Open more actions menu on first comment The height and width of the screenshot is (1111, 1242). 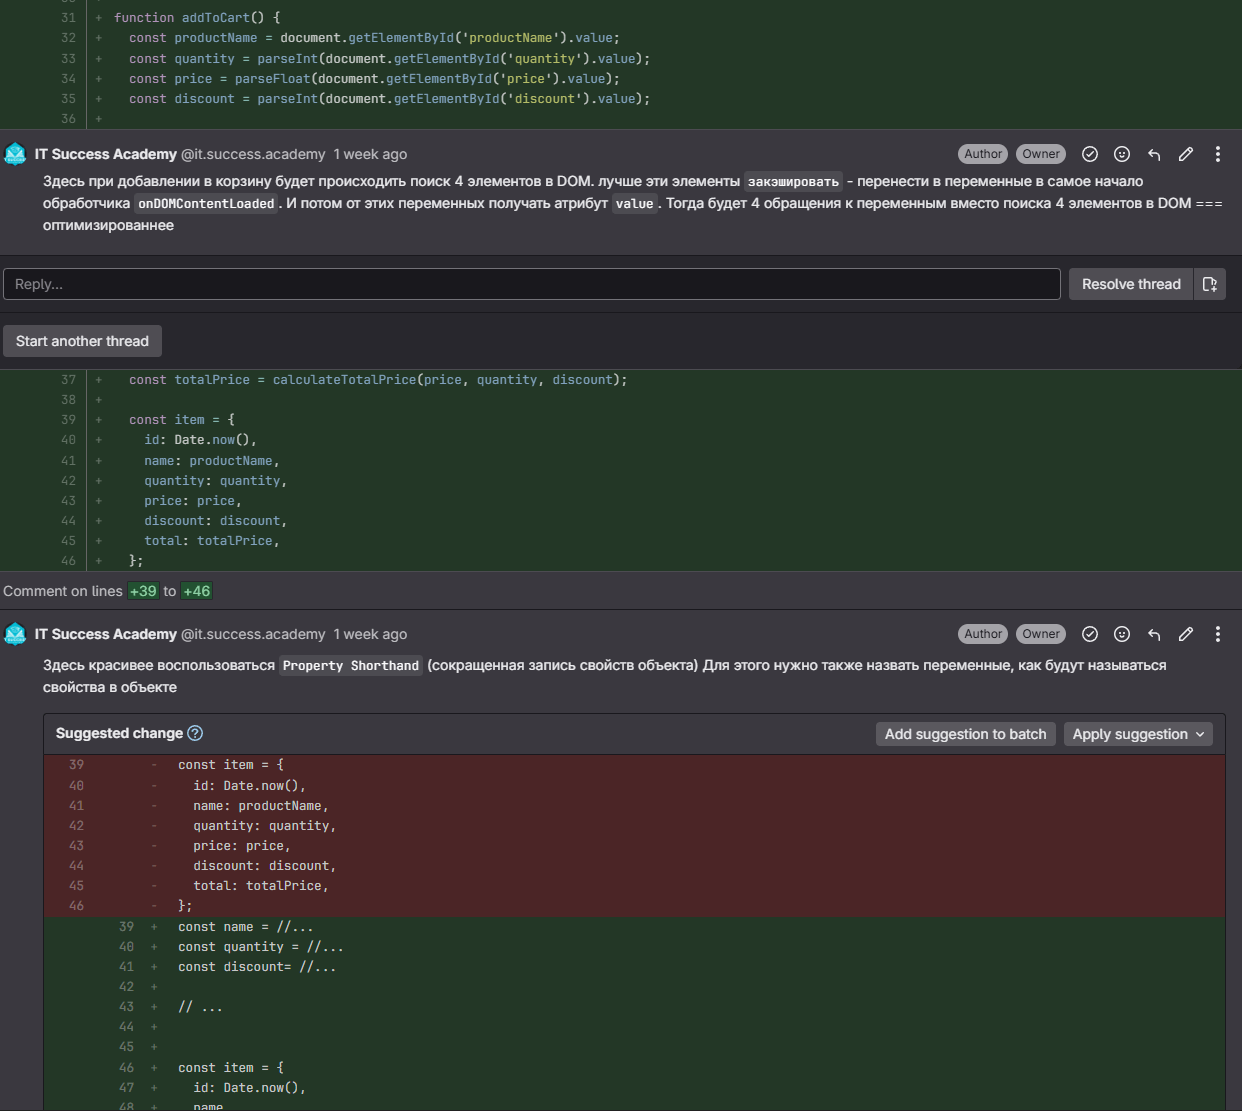click(1217, 154)
